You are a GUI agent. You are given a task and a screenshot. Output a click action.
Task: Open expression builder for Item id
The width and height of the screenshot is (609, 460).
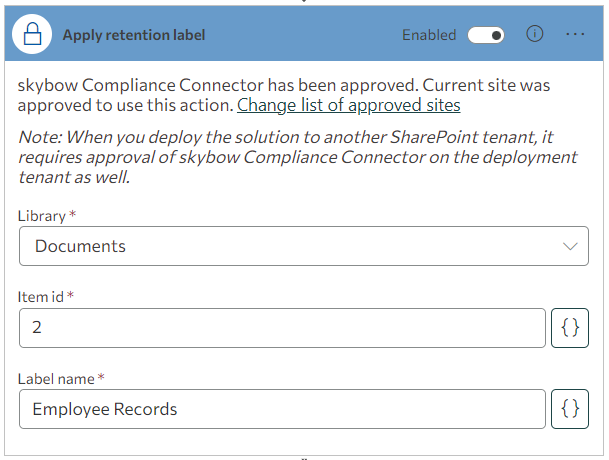tap(570, 328)
